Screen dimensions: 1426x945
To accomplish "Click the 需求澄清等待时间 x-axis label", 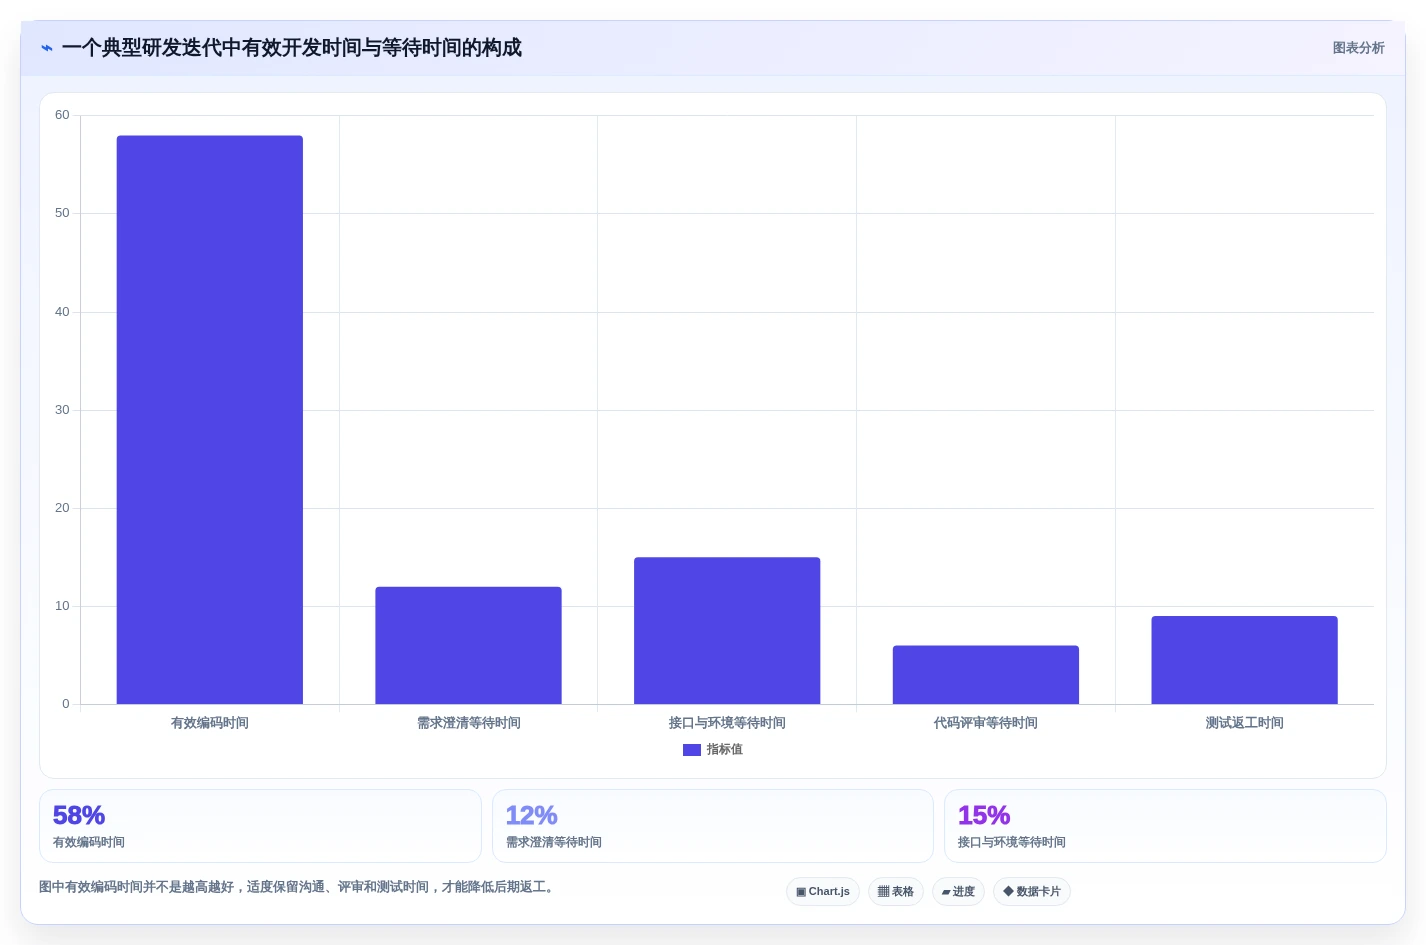I will click(469, 723).
